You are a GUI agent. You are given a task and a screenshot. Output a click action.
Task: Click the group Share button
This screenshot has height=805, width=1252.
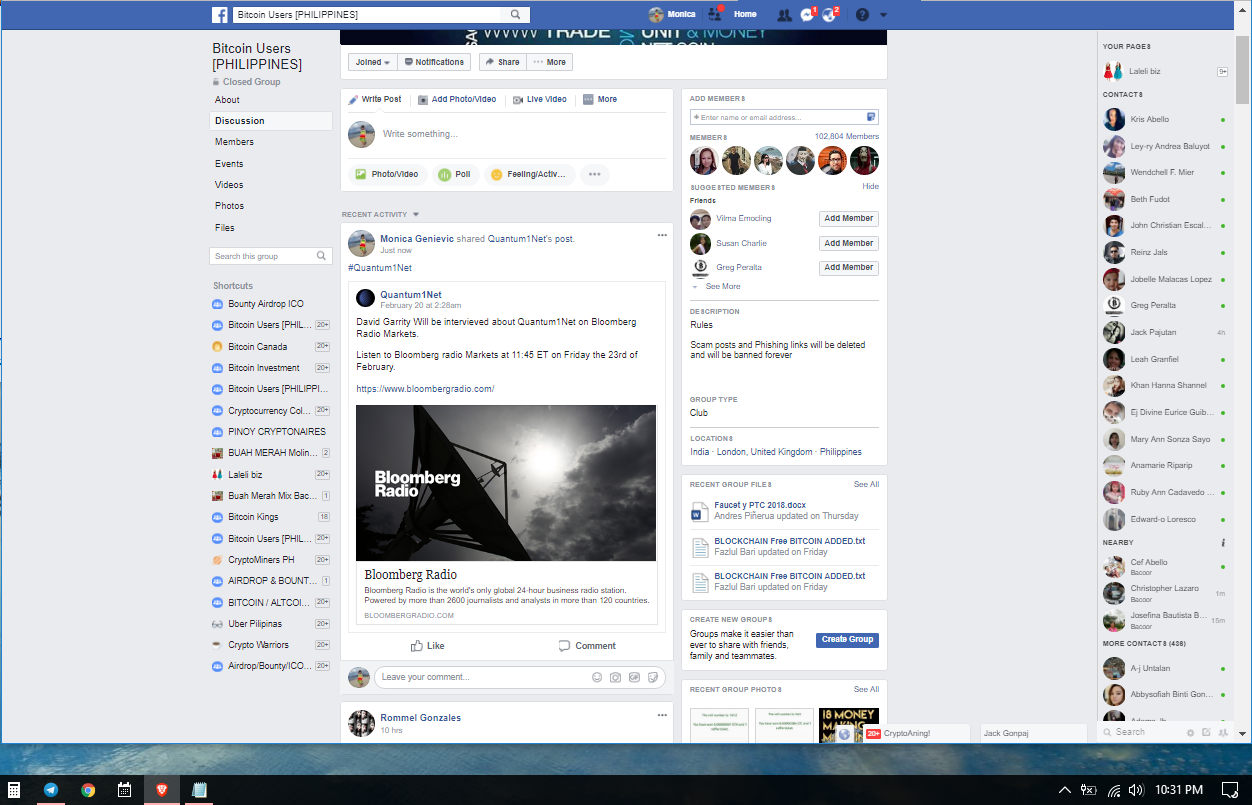[x=502, y=62]
